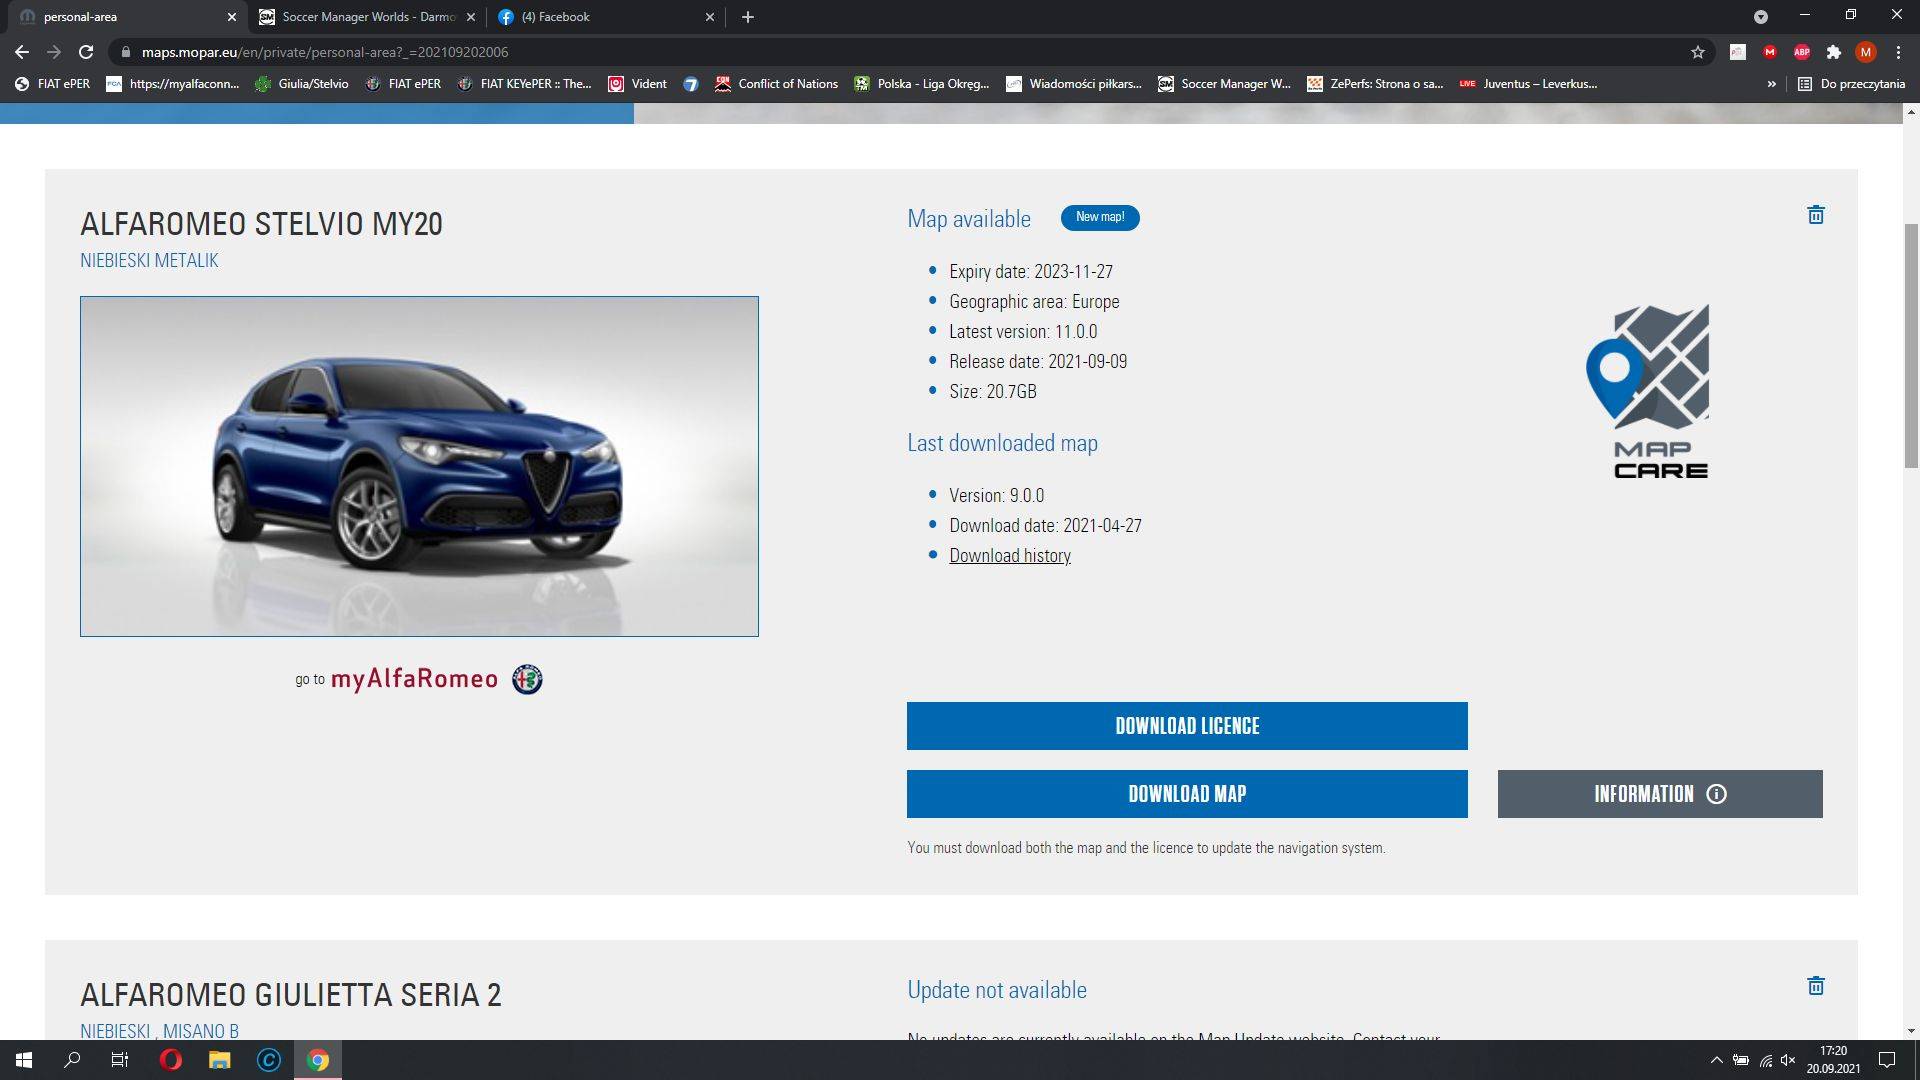Open the Download history link
Screen dimensions: 1920x1080
(1009, 556)
